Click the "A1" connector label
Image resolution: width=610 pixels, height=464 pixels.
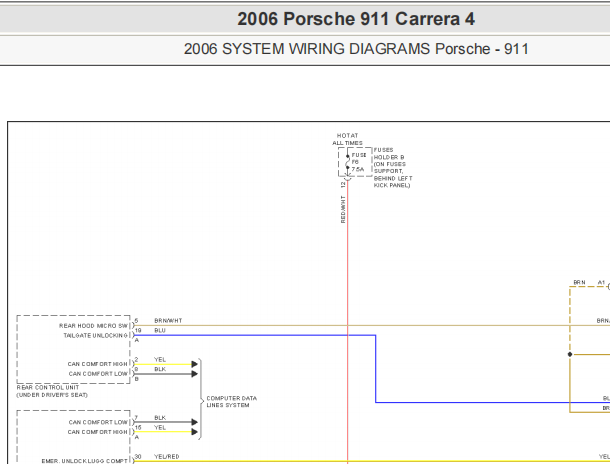pyautogui.click(x=601, y=282)
